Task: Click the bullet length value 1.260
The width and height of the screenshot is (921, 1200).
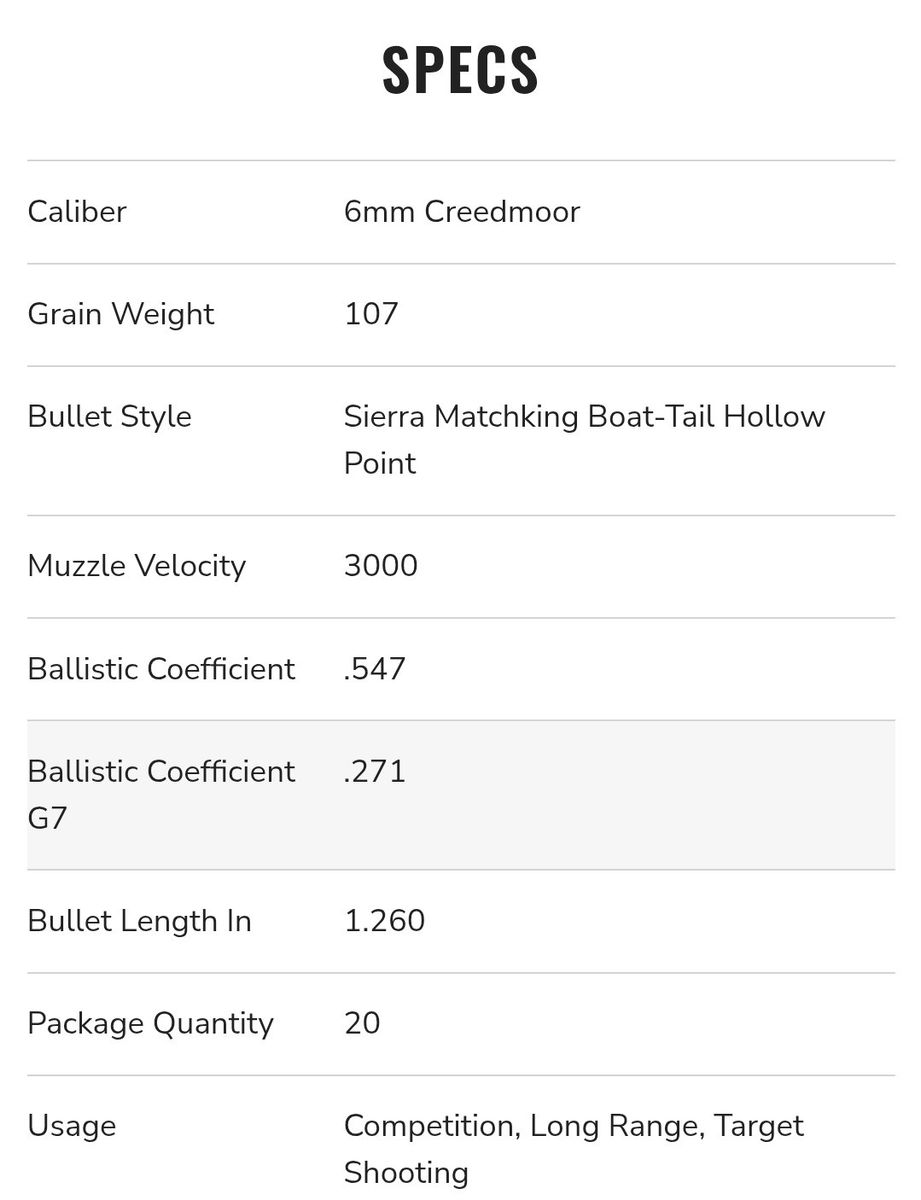Action: [x=384, y=921]
